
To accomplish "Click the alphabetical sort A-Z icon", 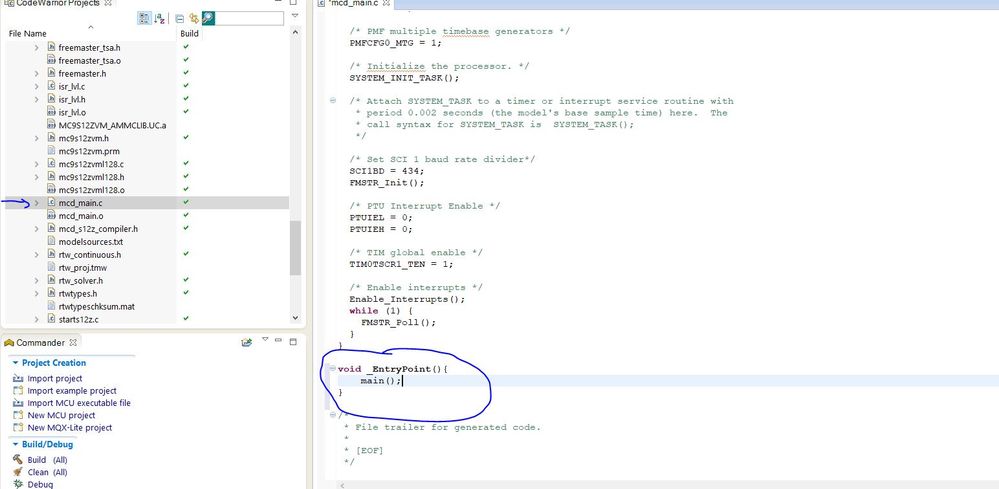I will click(159, 18).
